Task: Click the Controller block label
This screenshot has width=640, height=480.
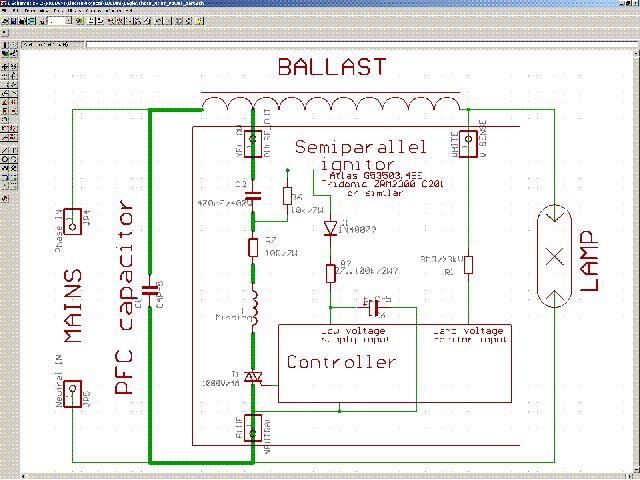Action: coord(341,362)
